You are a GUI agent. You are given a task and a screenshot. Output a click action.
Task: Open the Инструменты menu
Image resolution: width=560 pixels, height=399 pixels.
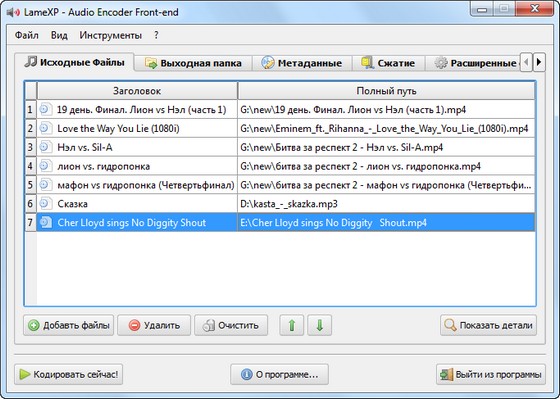coord(111,35)
